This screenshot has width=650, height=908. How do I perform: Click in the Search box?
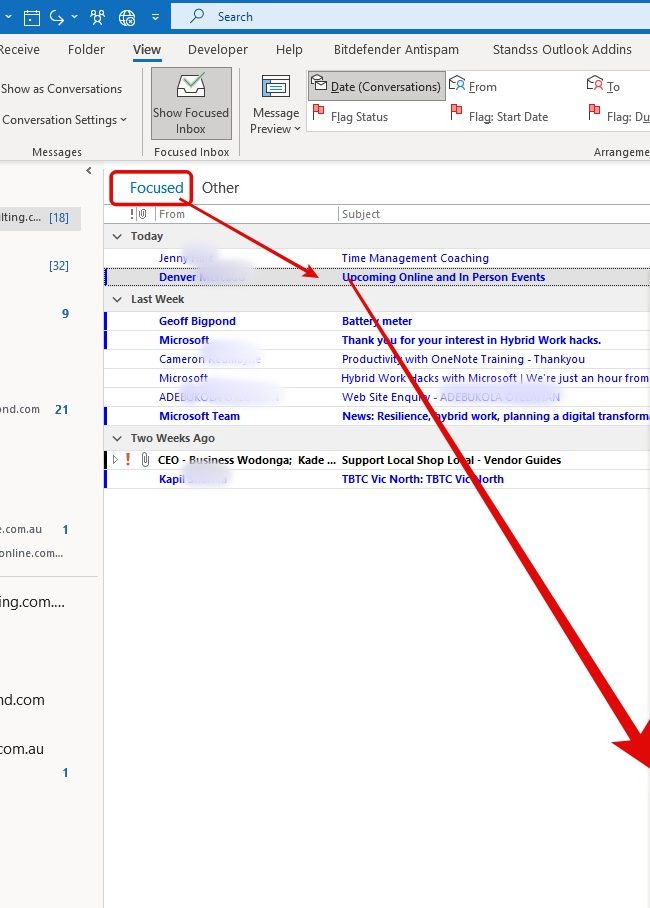[410, 17]
